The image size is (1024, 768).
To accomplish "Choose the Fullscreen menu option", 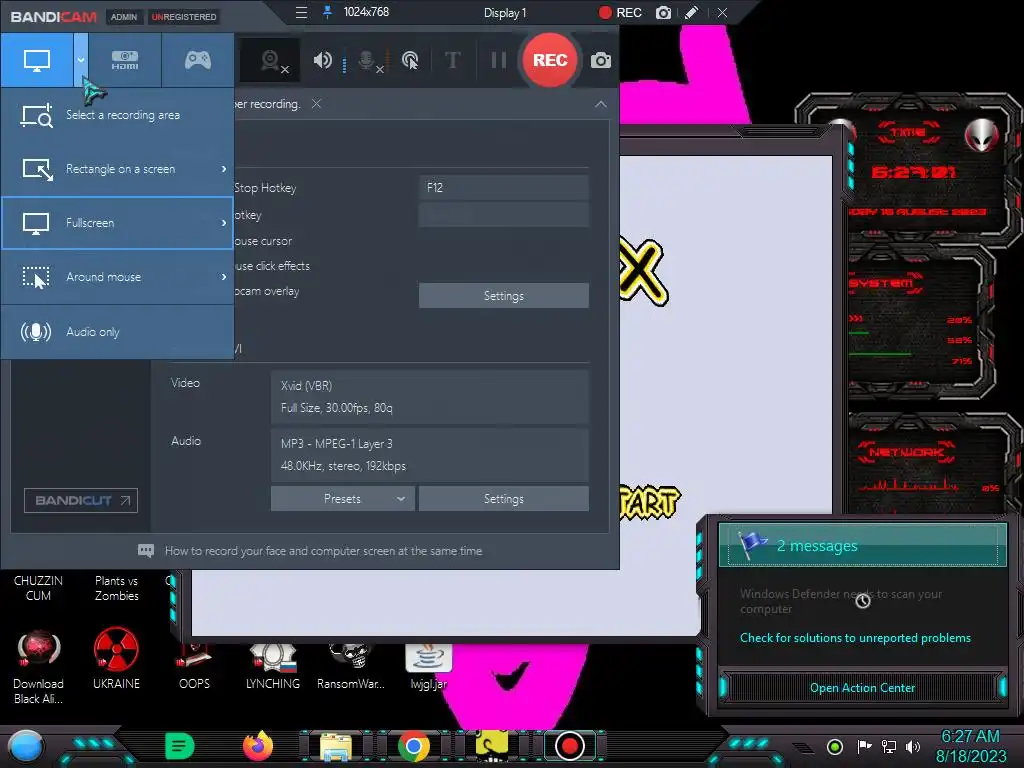I will tap(118, 223).
